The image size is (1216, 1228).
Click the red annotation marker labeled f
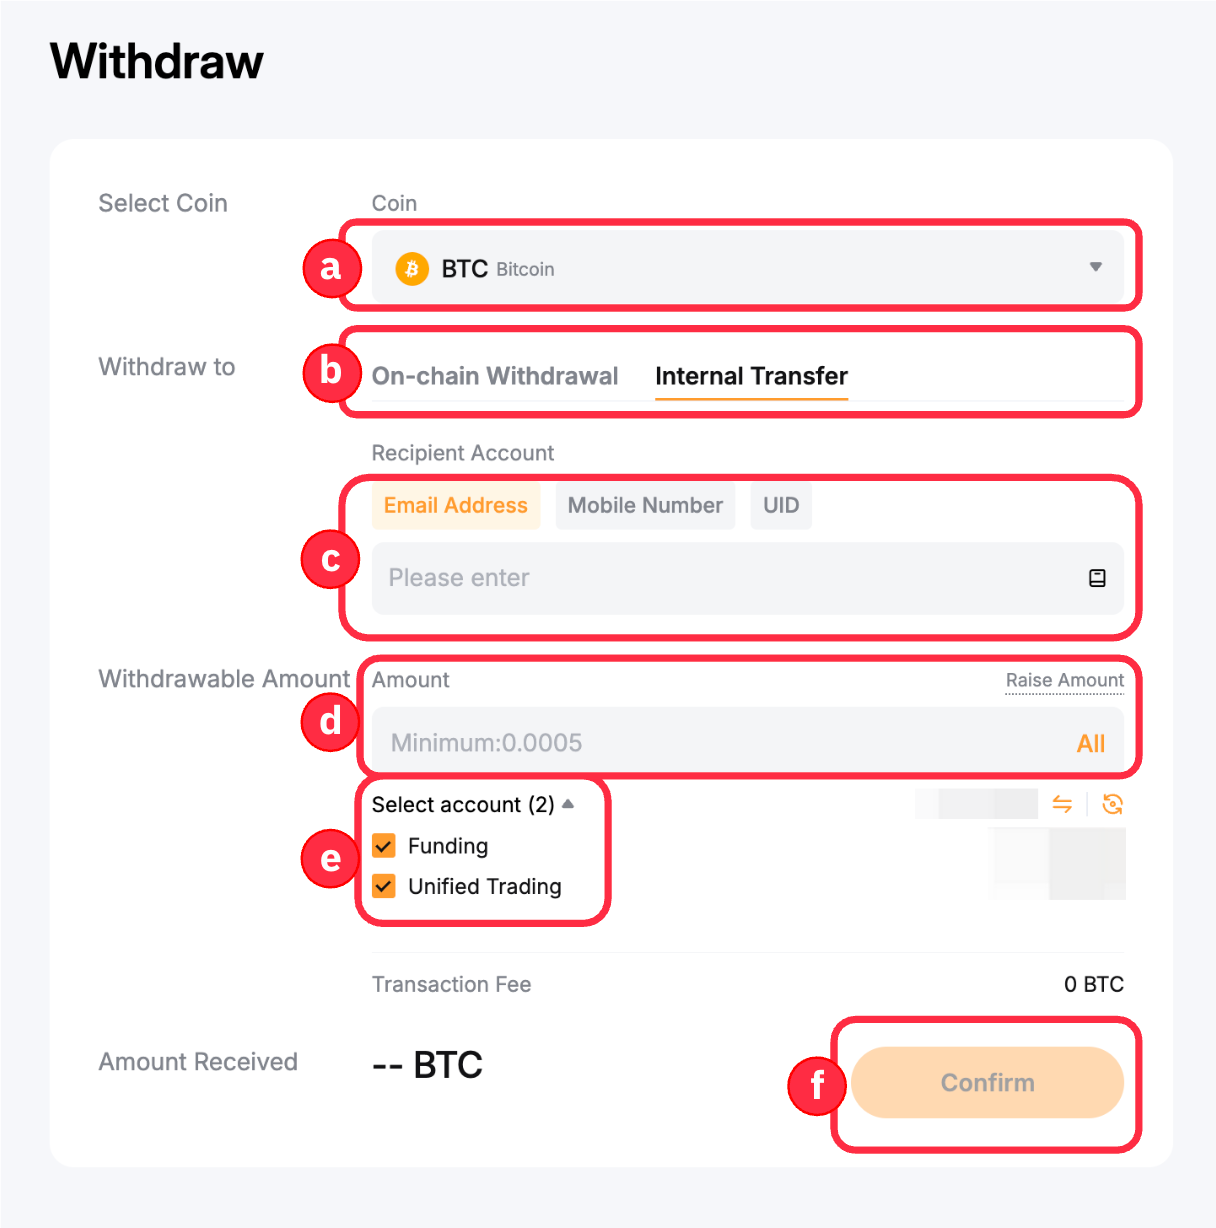coord(817,1085)
